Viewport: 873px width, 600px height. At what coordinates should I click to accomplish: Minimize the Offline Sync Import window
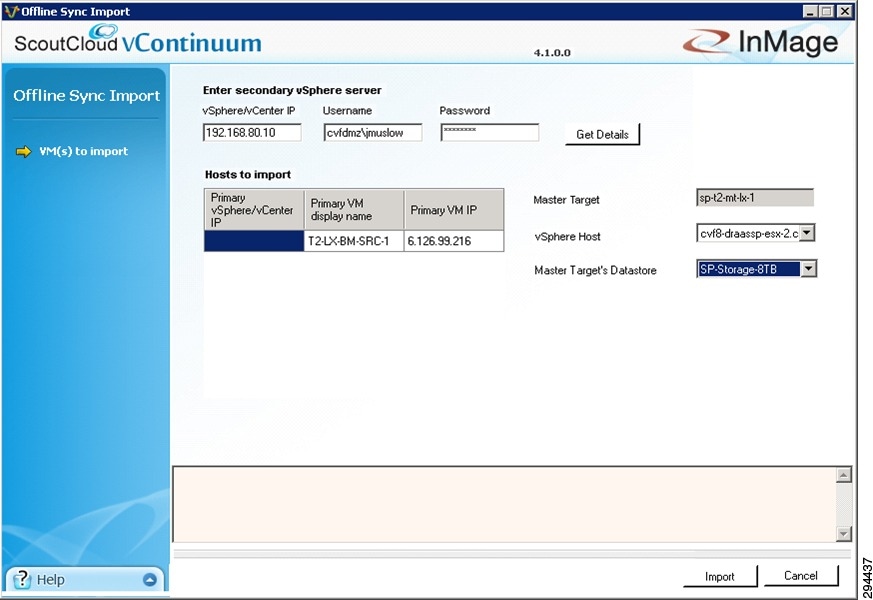(x=810, y=11)
